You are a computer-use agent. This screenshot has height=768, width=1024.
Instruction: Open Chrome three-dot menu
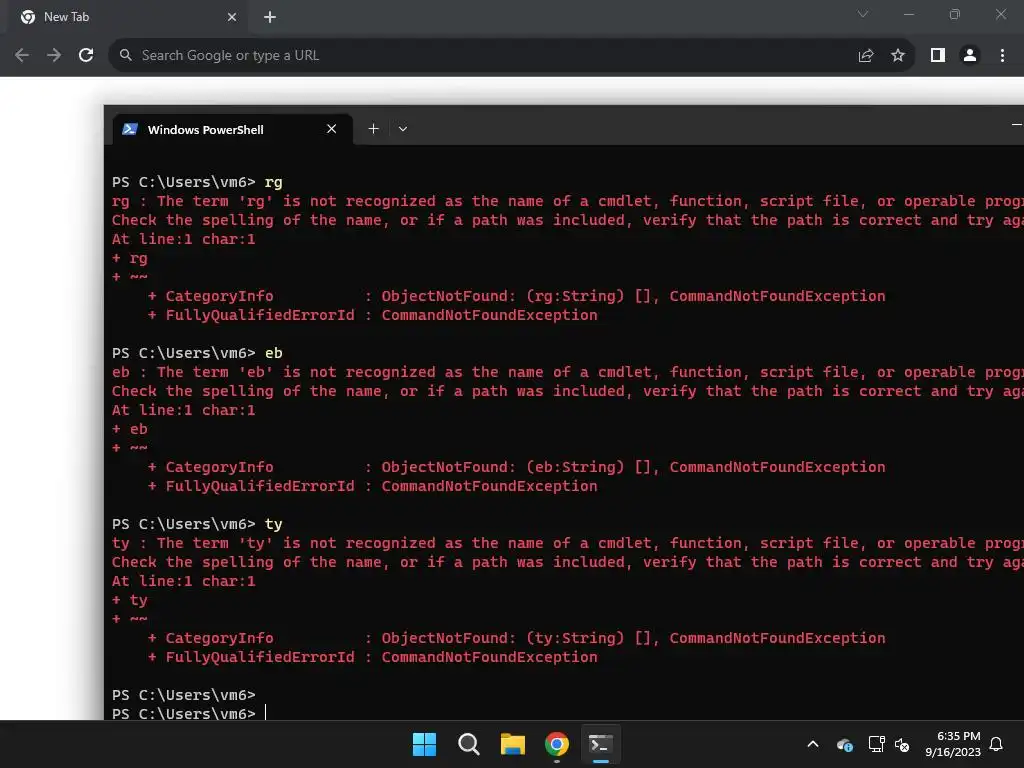pyautogui.click(x=1002, y=56)
